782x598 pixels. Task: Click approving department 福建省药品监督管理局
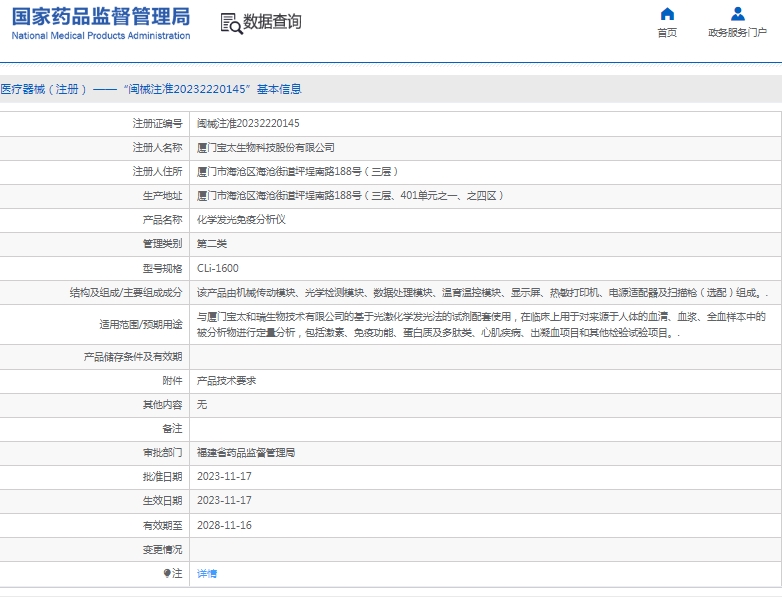(246, 452)
